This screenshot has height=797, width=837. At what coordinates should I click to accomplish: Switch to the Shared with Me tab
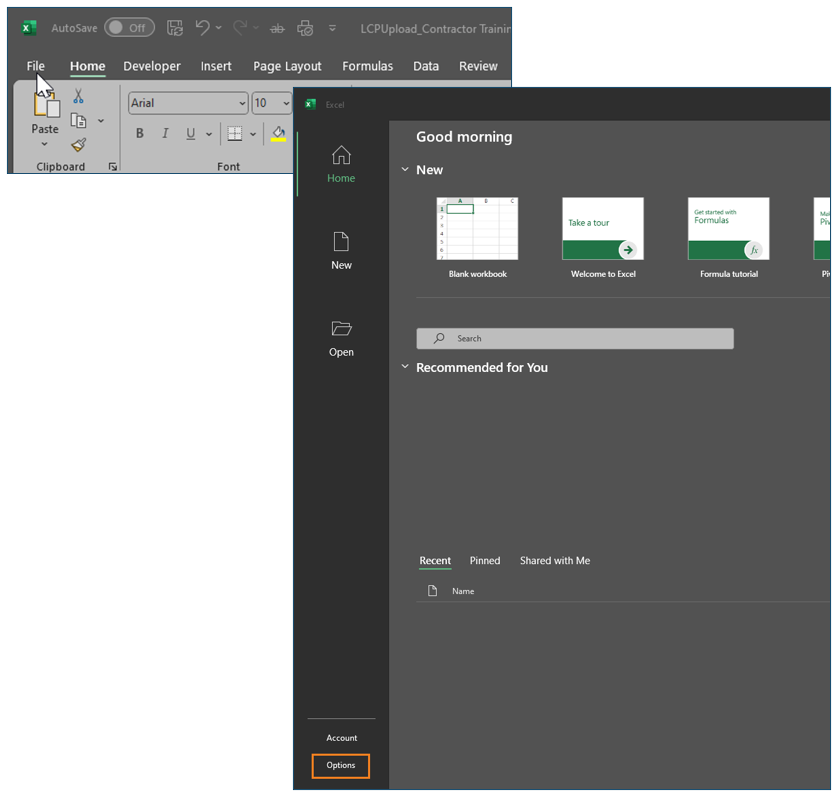[x=555, y=561]
